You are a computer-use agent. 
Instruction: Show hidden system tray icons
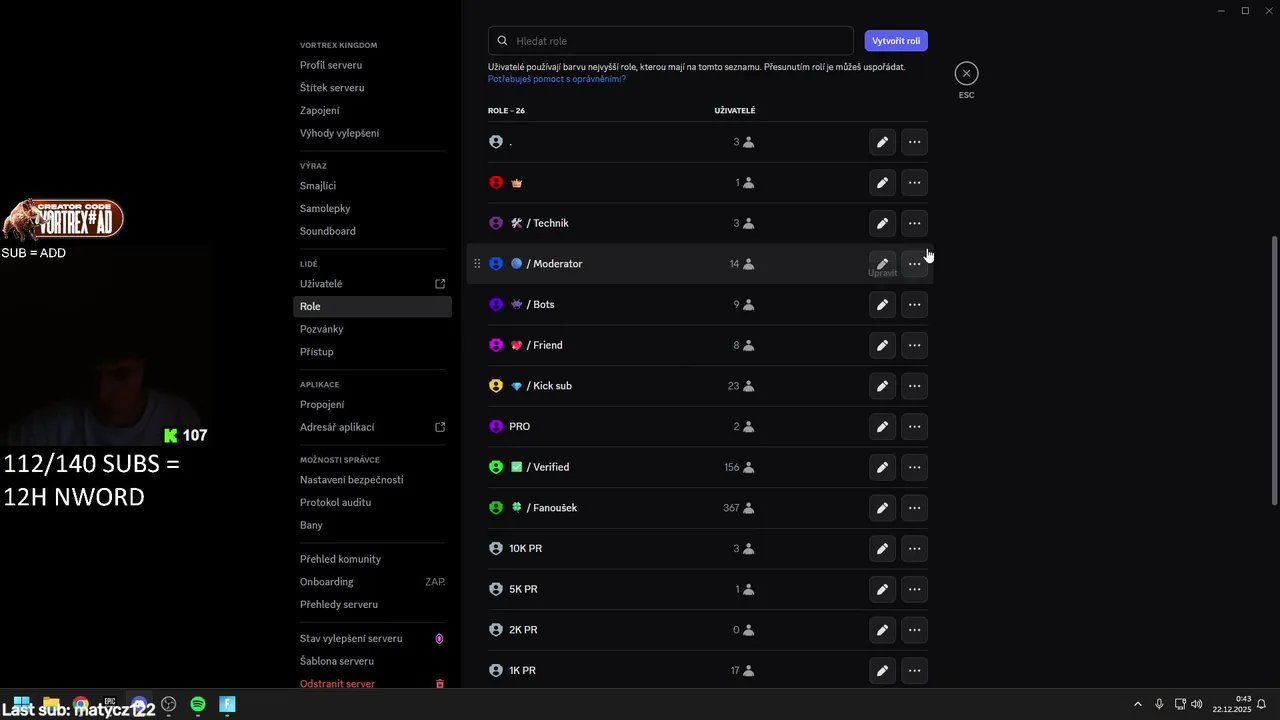[1137, 705]
